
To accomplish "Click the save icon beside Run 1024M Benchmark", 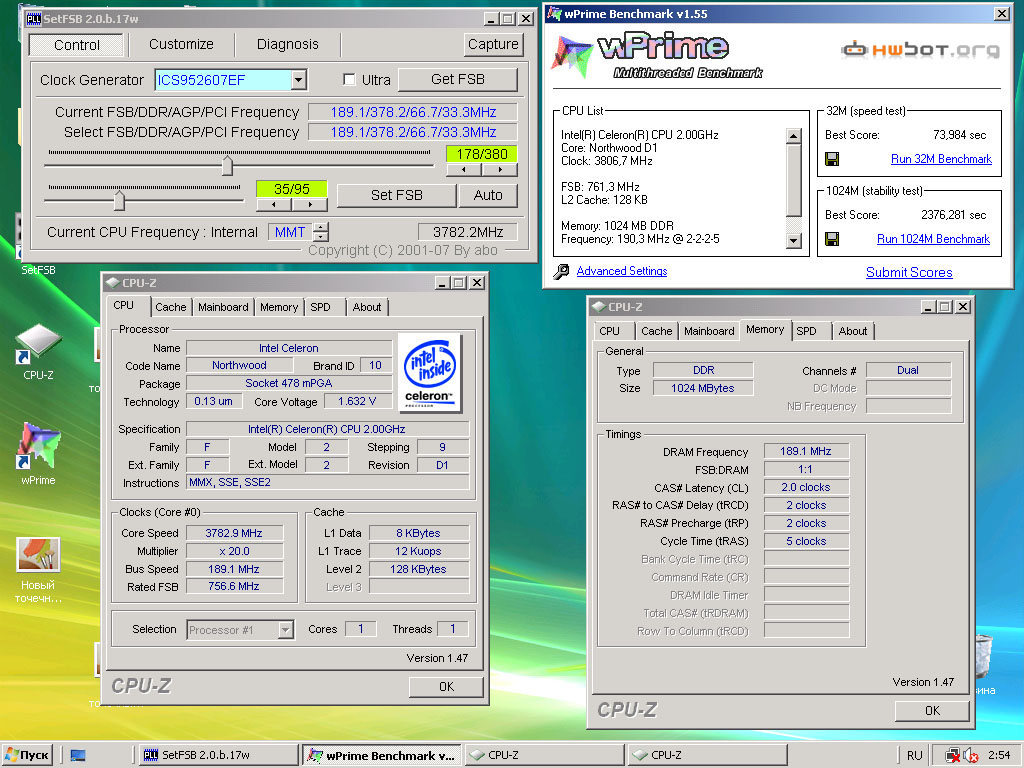I will [x=832, y=239].
